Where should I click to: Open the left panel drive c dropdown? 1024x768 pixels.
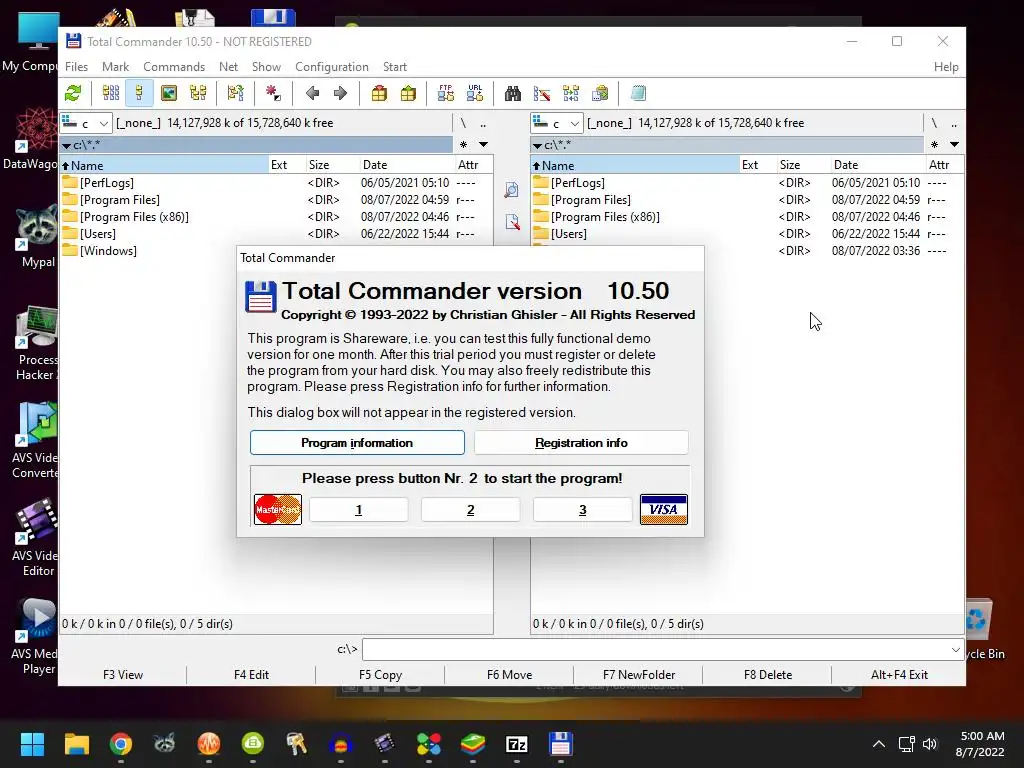point(86,123)
